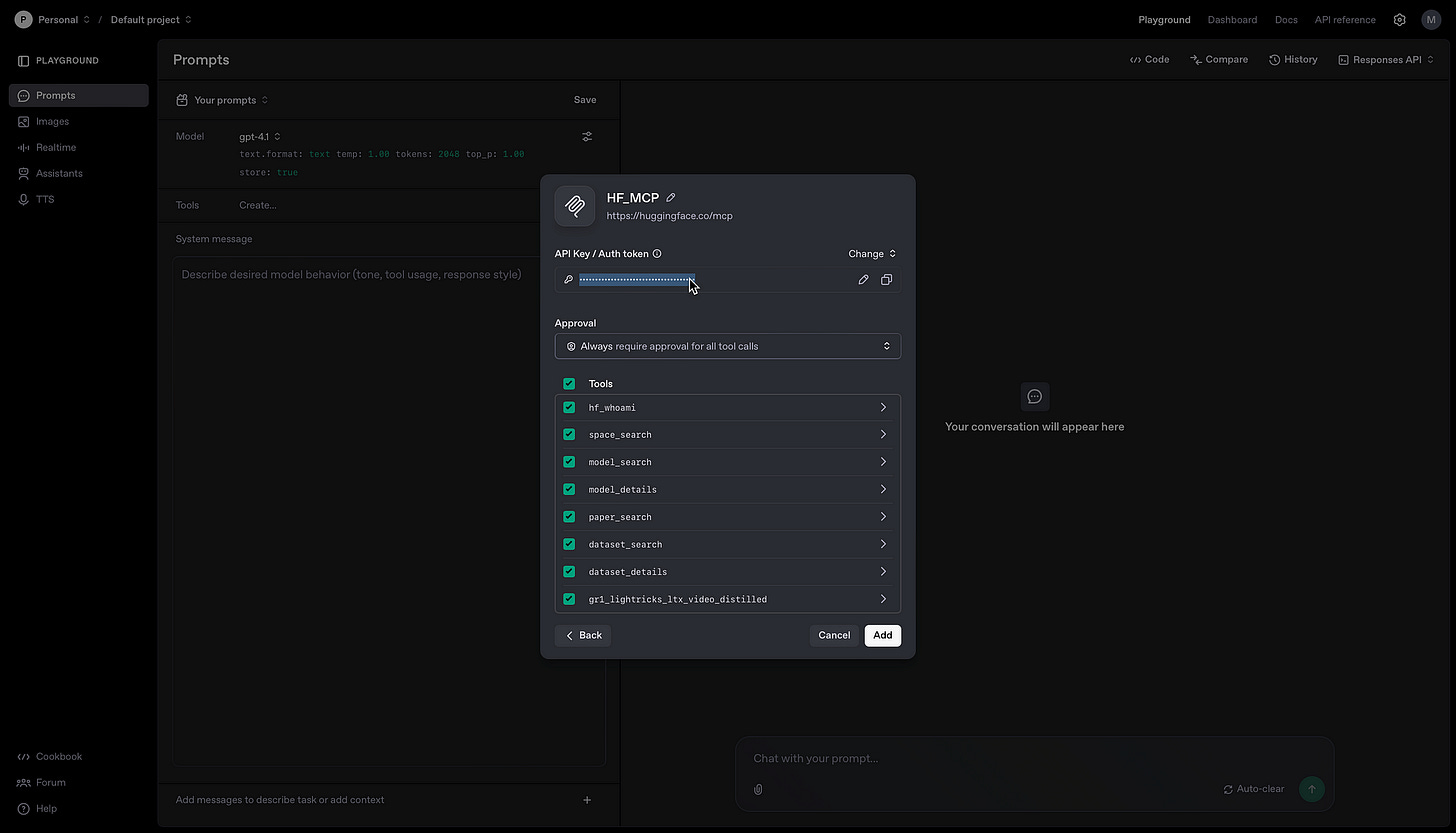The width and height of the screenshot is (1456, 833).
Task: Uncheck the Tools select-all checkbox
Action: pos(569,384)
